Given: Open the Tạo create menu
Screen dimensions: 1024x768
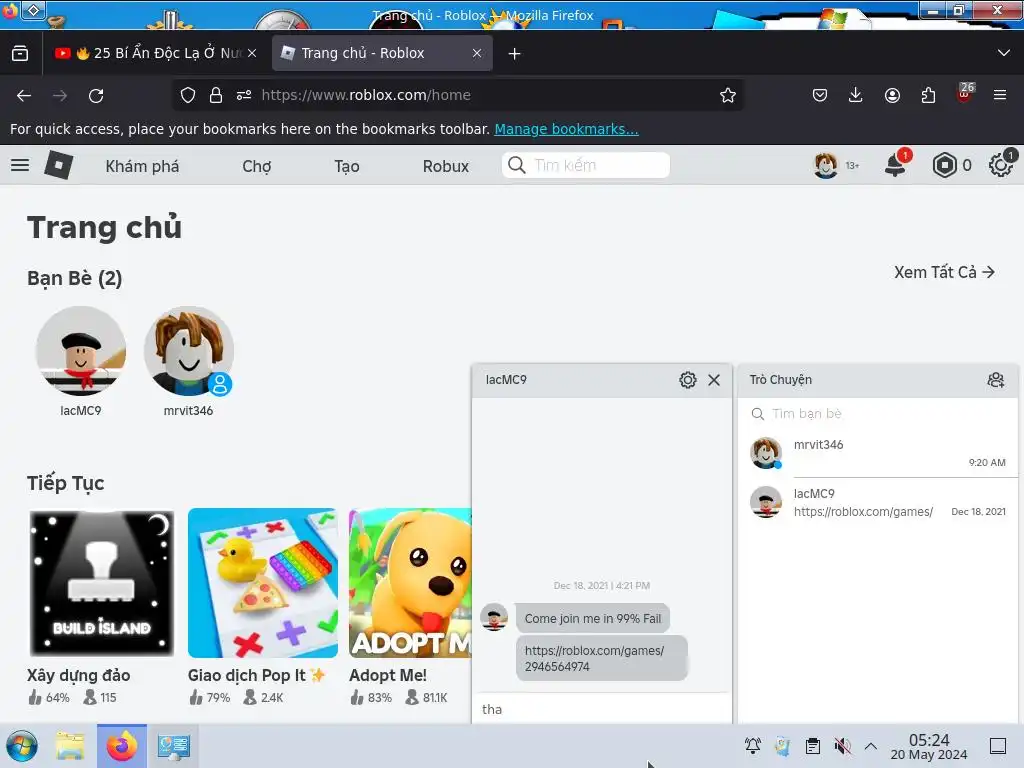Looking at the screenshot, I should 347,167.
